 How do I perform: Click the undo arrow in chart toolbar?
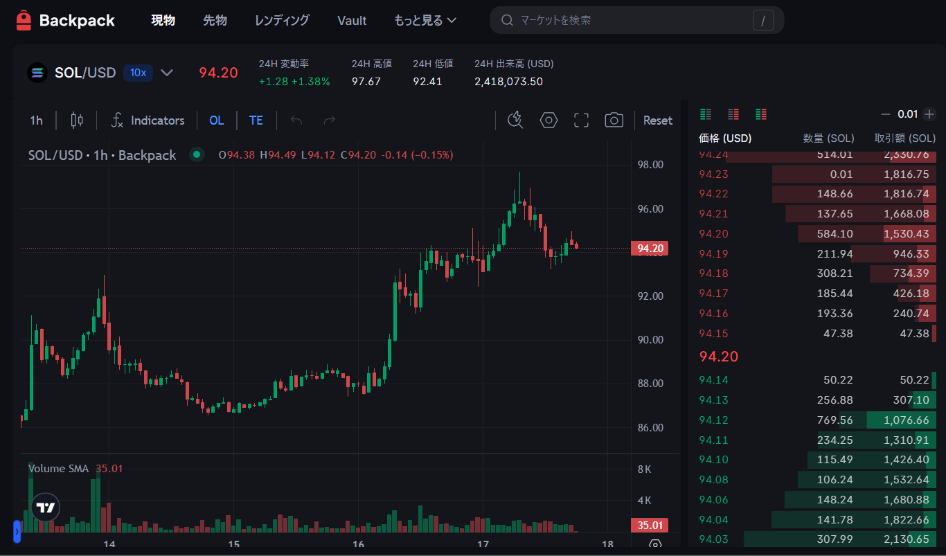coord(296,120)
